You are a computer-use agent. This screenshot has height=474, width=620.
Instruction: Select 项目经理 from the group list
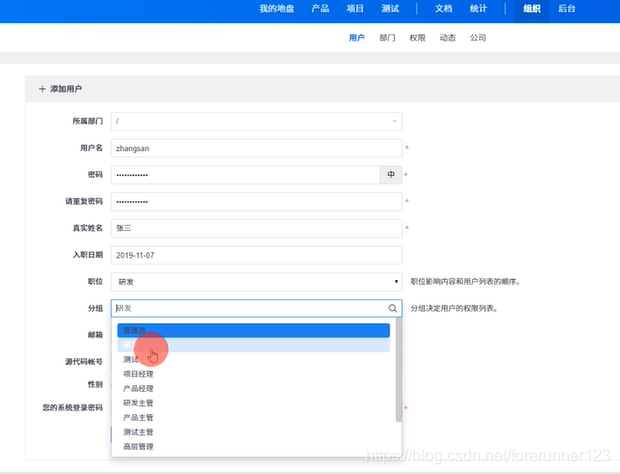[253, 374]
